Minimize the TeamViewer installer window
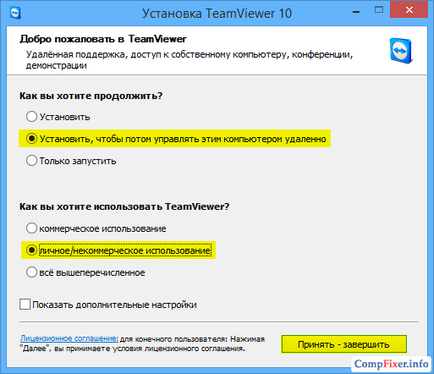 pos(356,11)
